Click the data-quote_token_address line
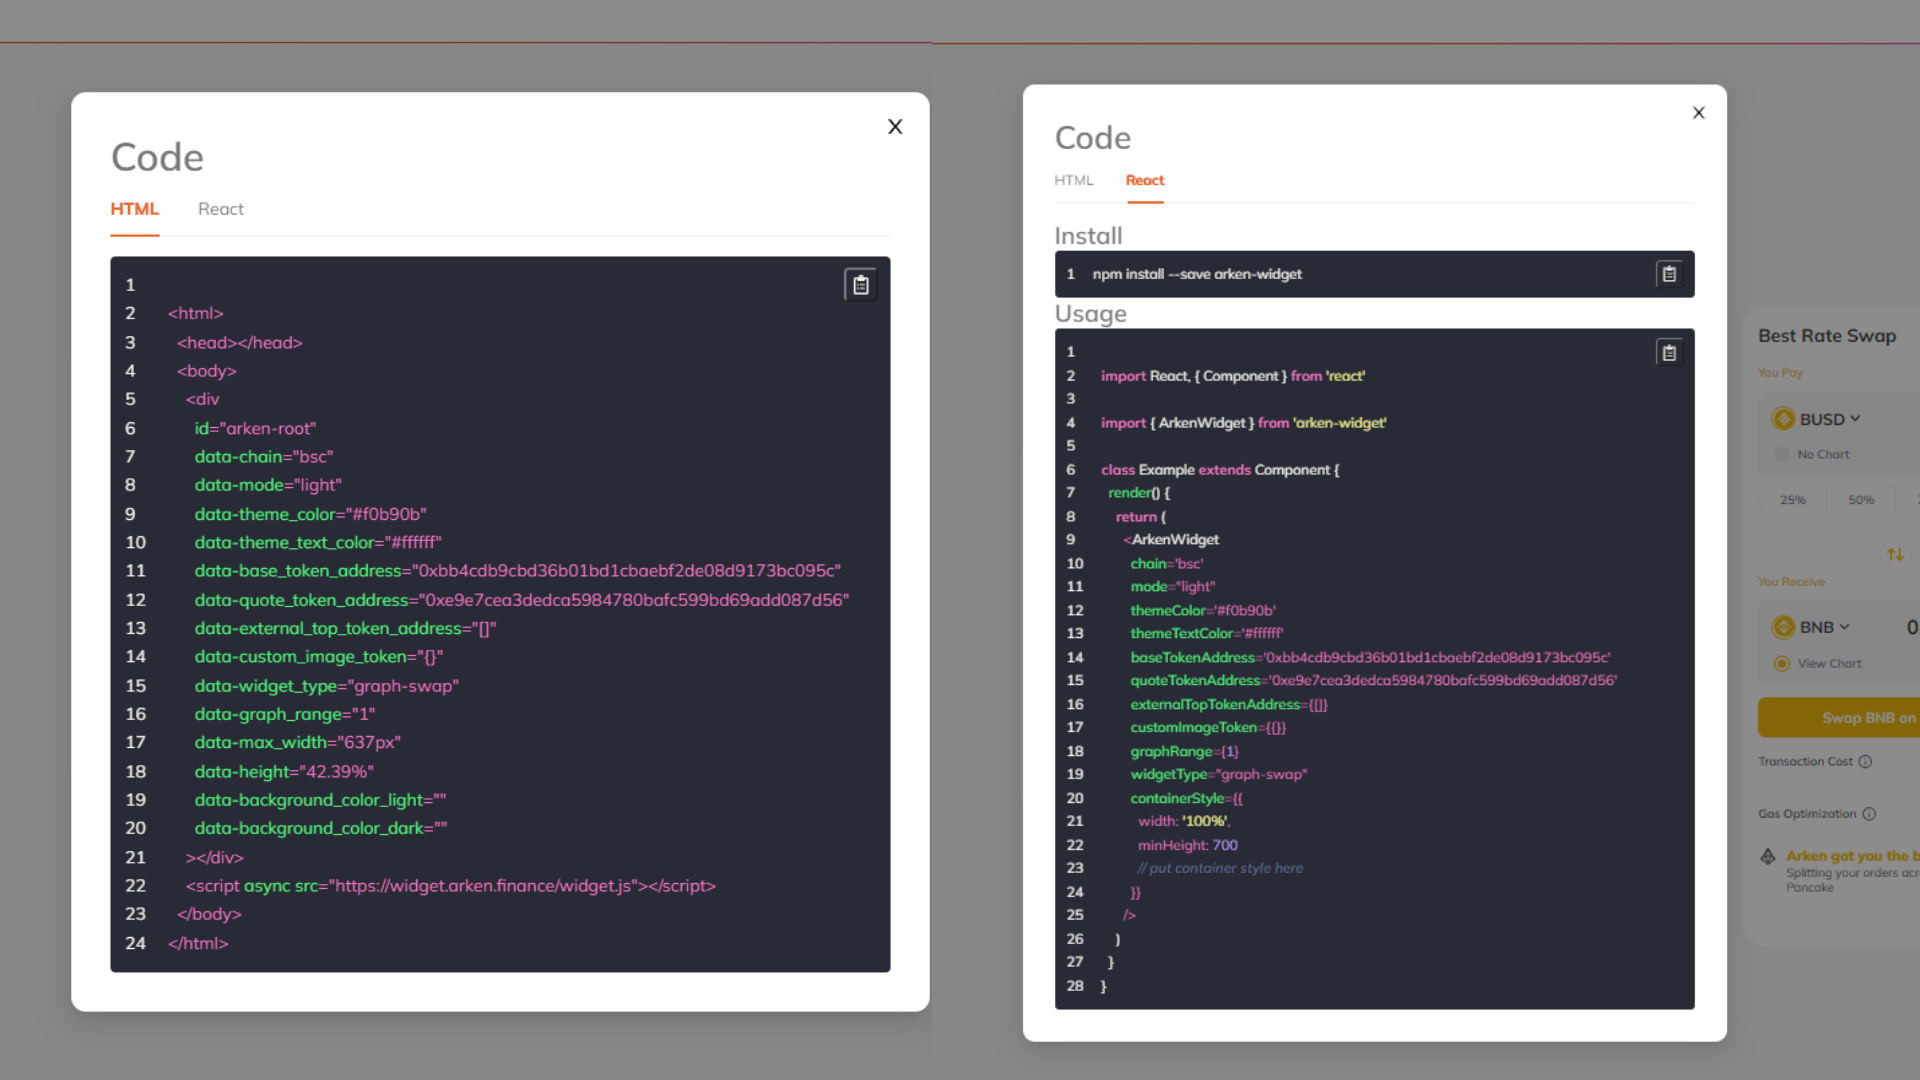The height and width of the screenshot is (1080, 1920). [x=521, y=600]
